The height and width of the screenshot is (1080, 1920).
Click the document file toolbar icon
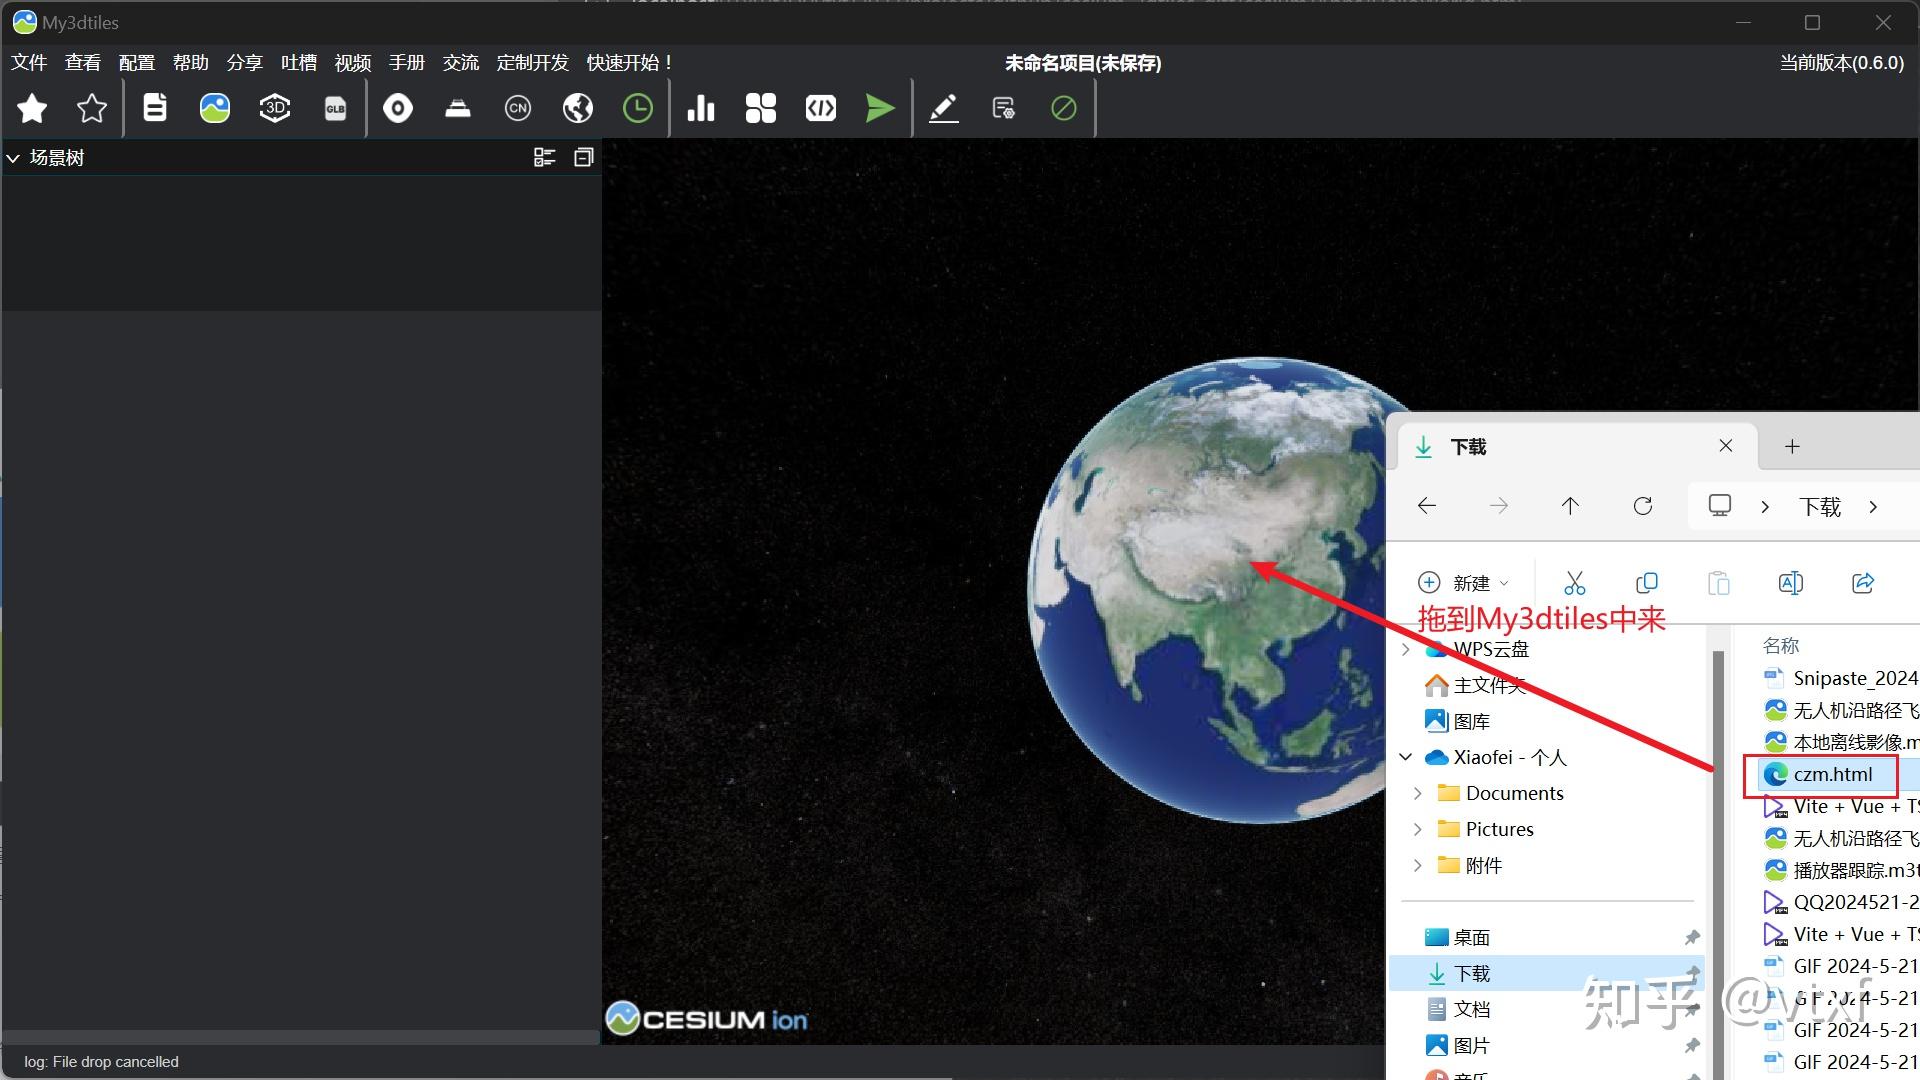click(x=155, y=108)
